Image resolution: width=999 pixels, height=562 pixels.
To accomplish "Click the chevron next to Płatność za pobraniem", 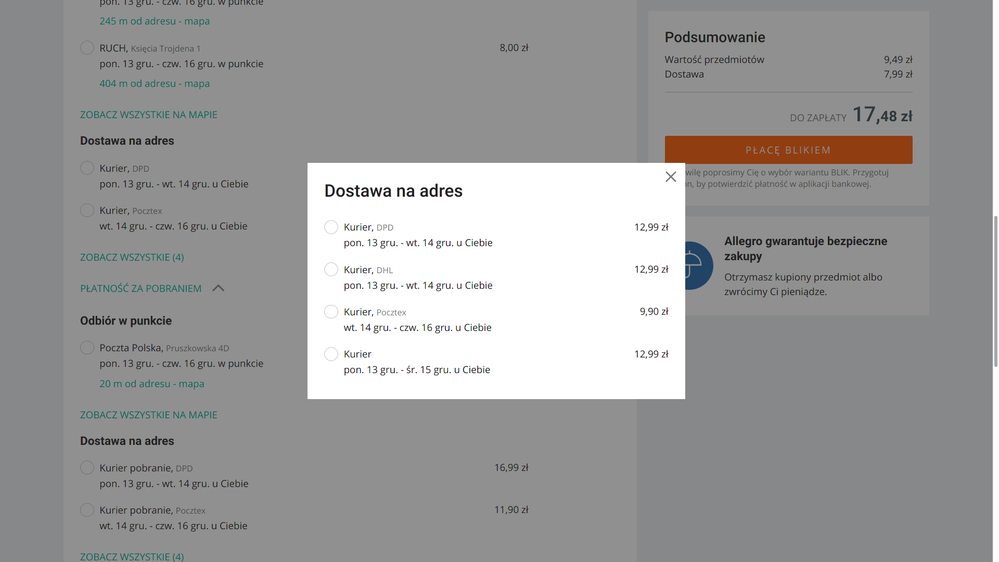I will click(218, 289).
